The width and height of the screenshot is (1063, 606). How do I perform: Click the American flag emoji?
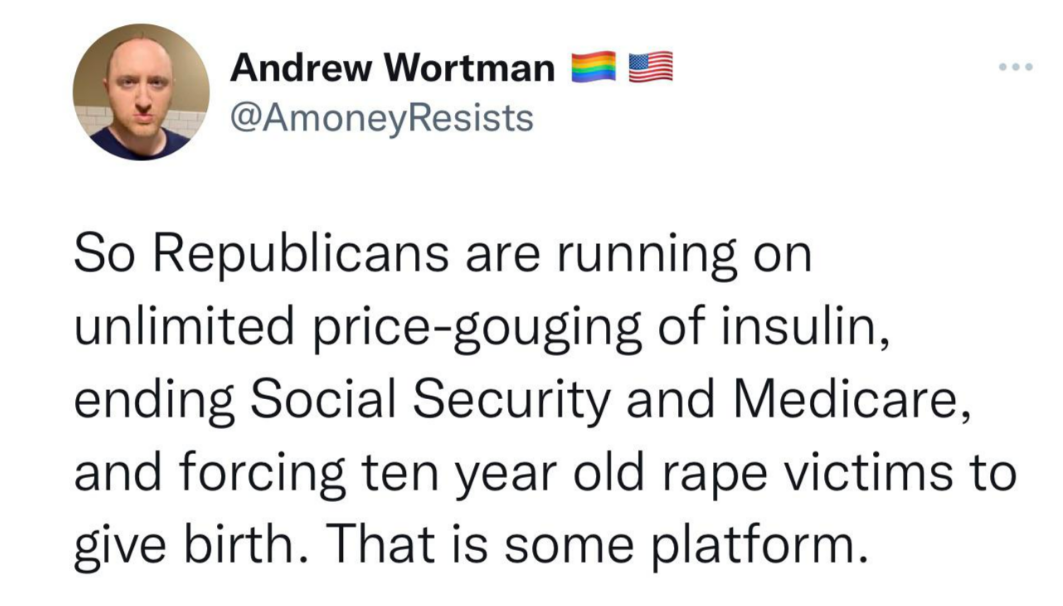(x=651, y=66)
